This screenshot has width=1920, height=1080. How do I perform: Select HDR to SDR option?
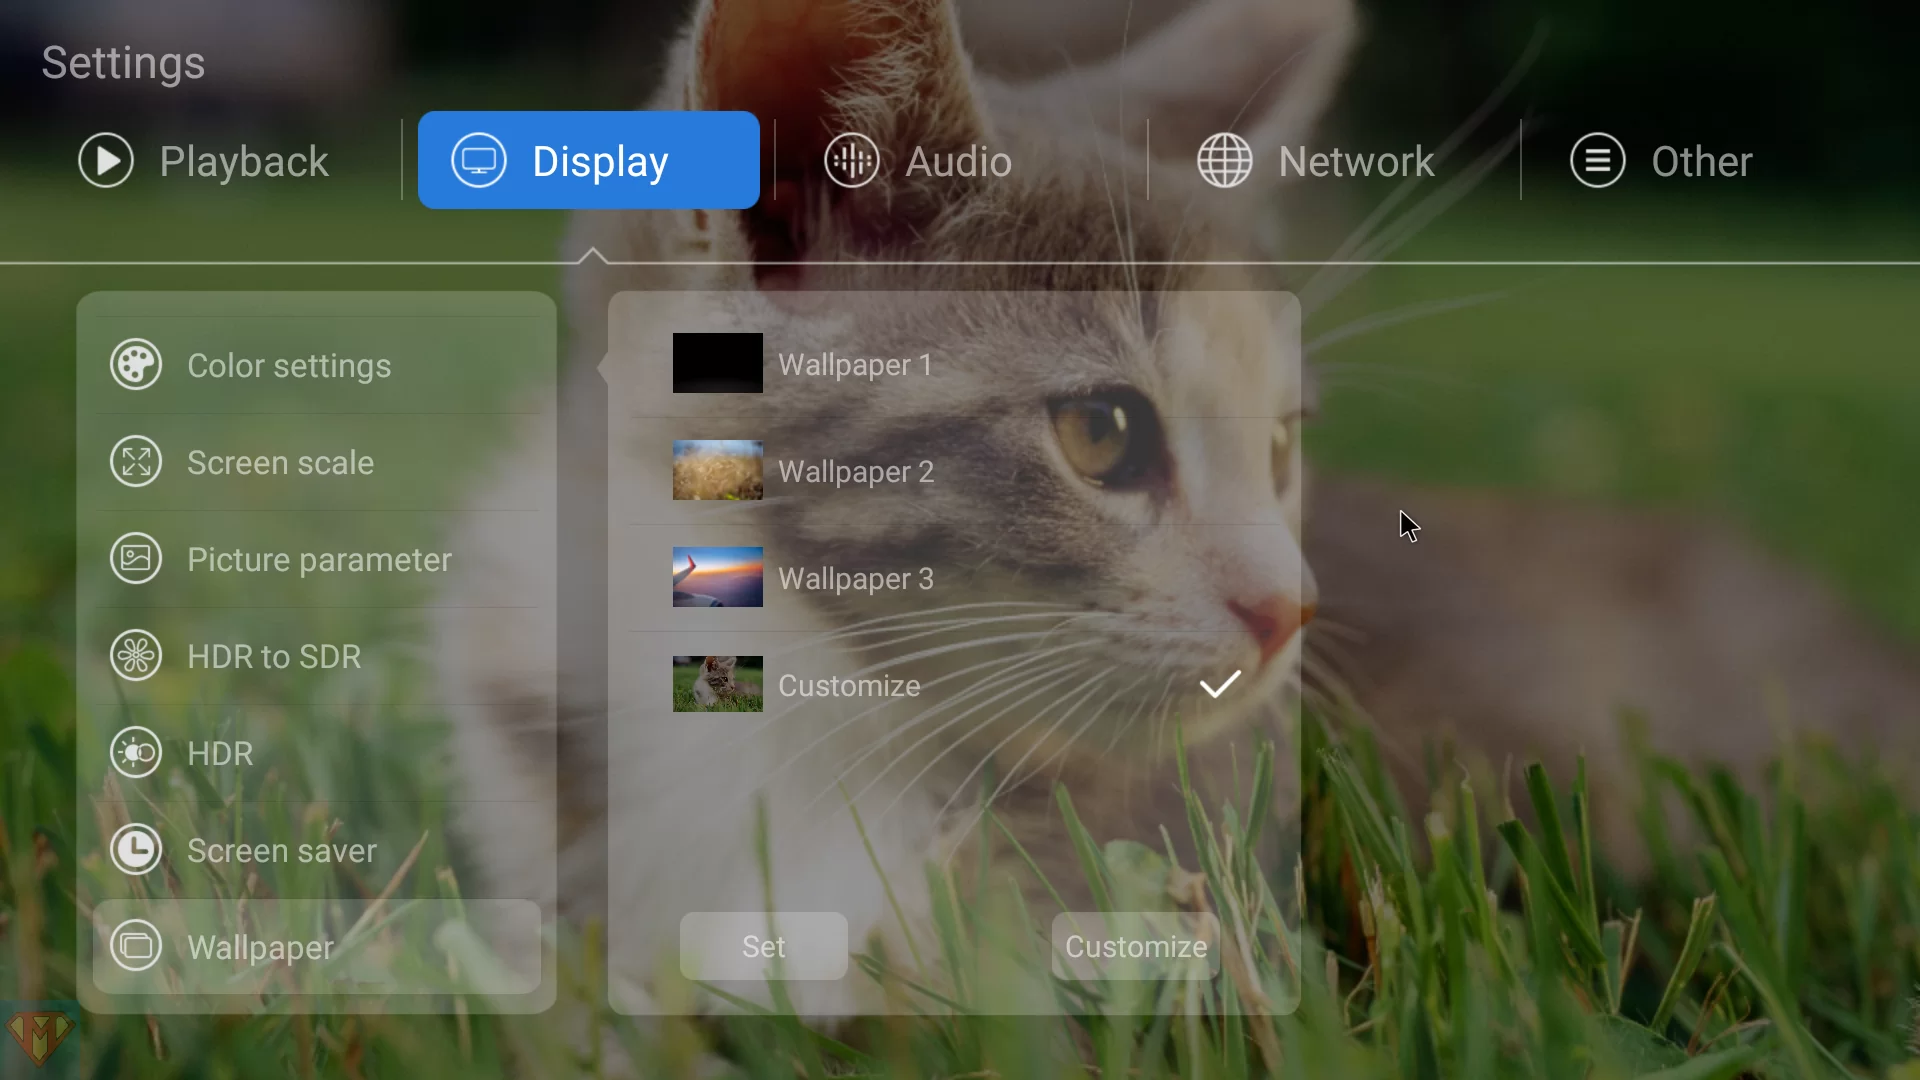(317, 656)
